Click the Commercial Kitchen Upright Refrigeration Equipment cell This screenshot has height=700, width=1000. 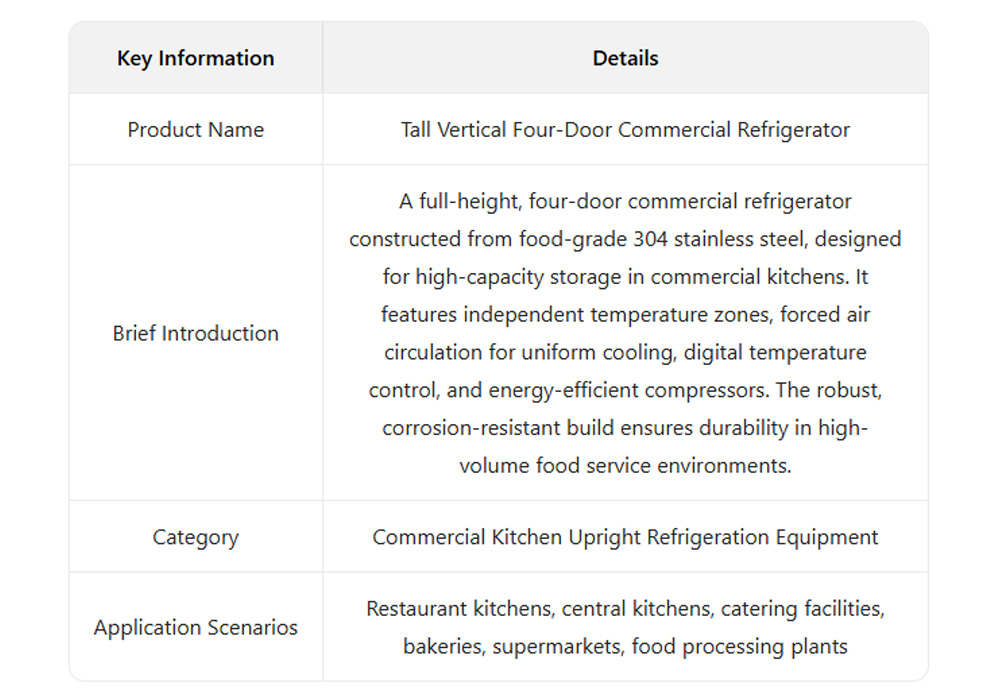point(625,537)
